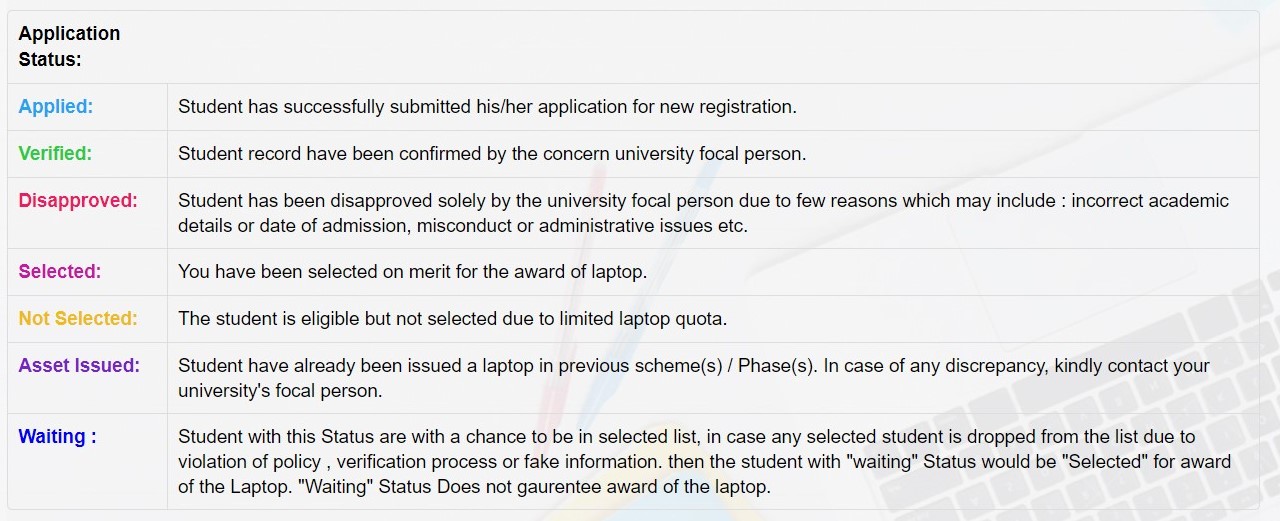Select the magenta "Selected:" status label

click(60, 272)
